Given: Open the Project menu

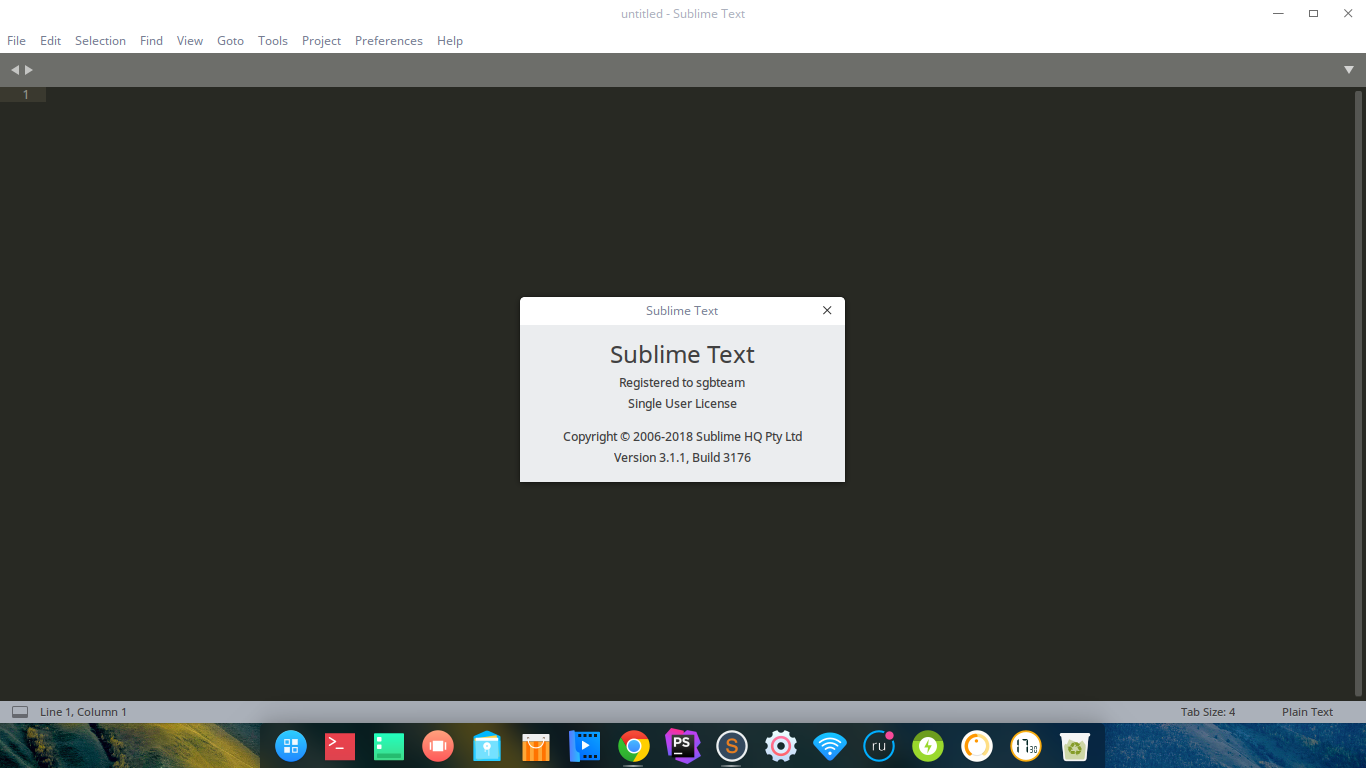Looking at the screenshot, I should pyautogui.click(x=322, y=41).
